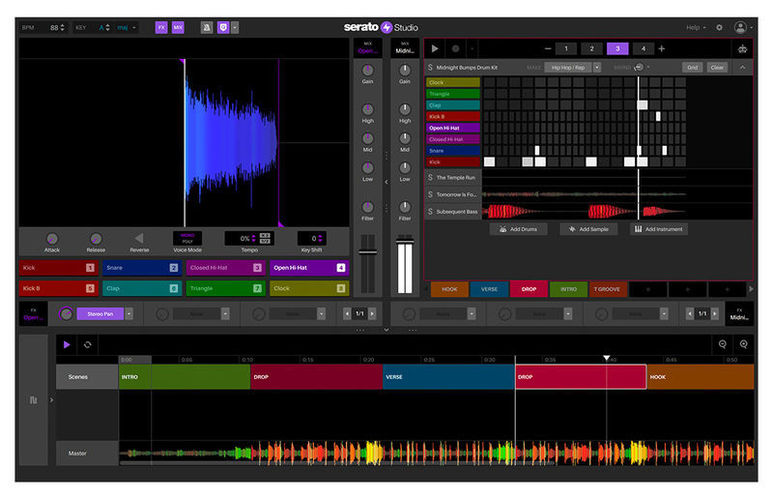Screen dimensions: 773x500
Task: Solo the Temple Run deck
Action: click(x=430, y=178)
